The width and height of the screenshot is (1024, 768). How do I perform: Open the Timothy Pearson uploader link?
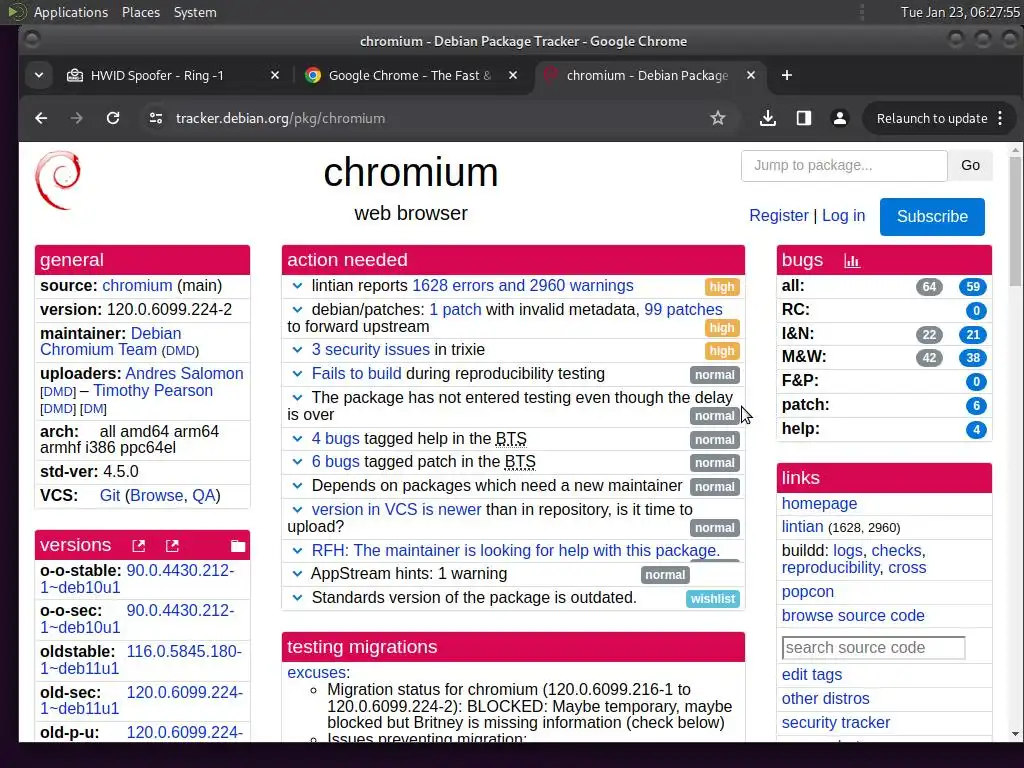pos(153,391)
